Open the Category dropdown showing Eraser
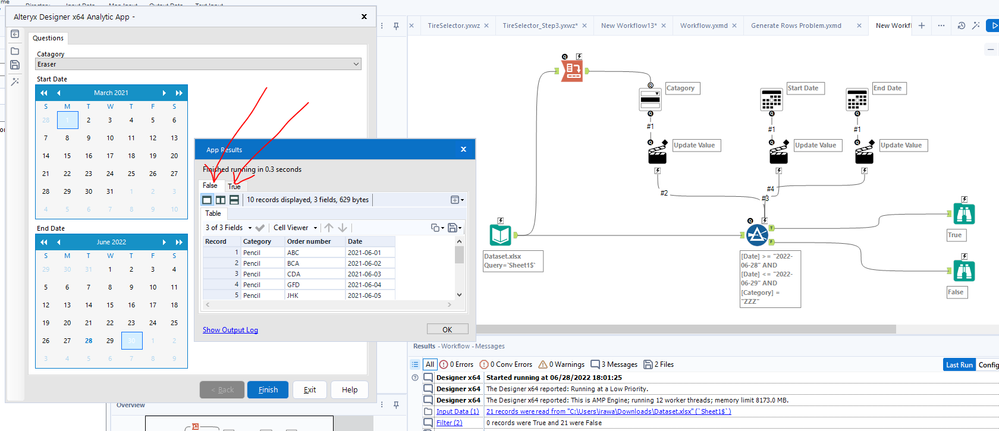The width and height of the screenshot is (999, 431). click(198, 64)
